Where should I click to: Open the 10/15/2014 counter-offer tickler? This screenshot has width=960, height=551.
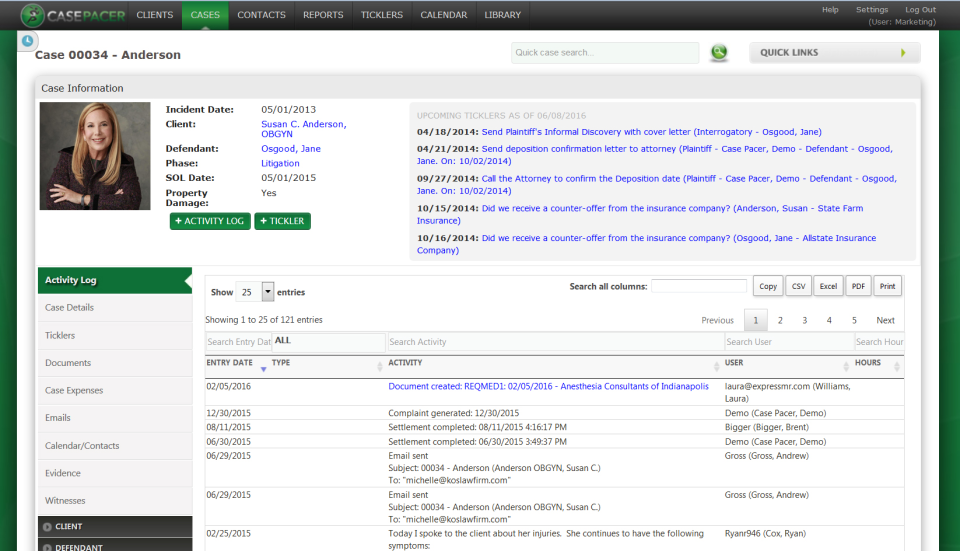click(x=640, y=214)
